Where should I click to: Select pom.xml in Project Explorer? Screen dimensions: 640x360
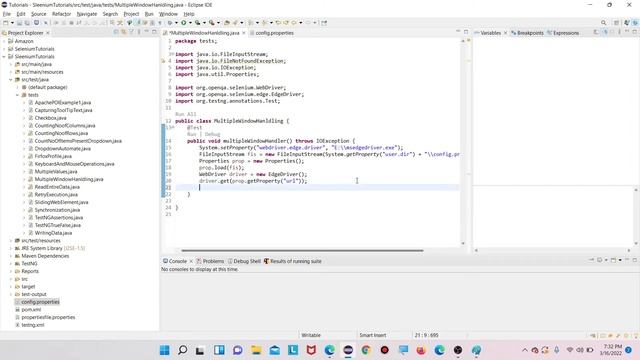[31, 310]
